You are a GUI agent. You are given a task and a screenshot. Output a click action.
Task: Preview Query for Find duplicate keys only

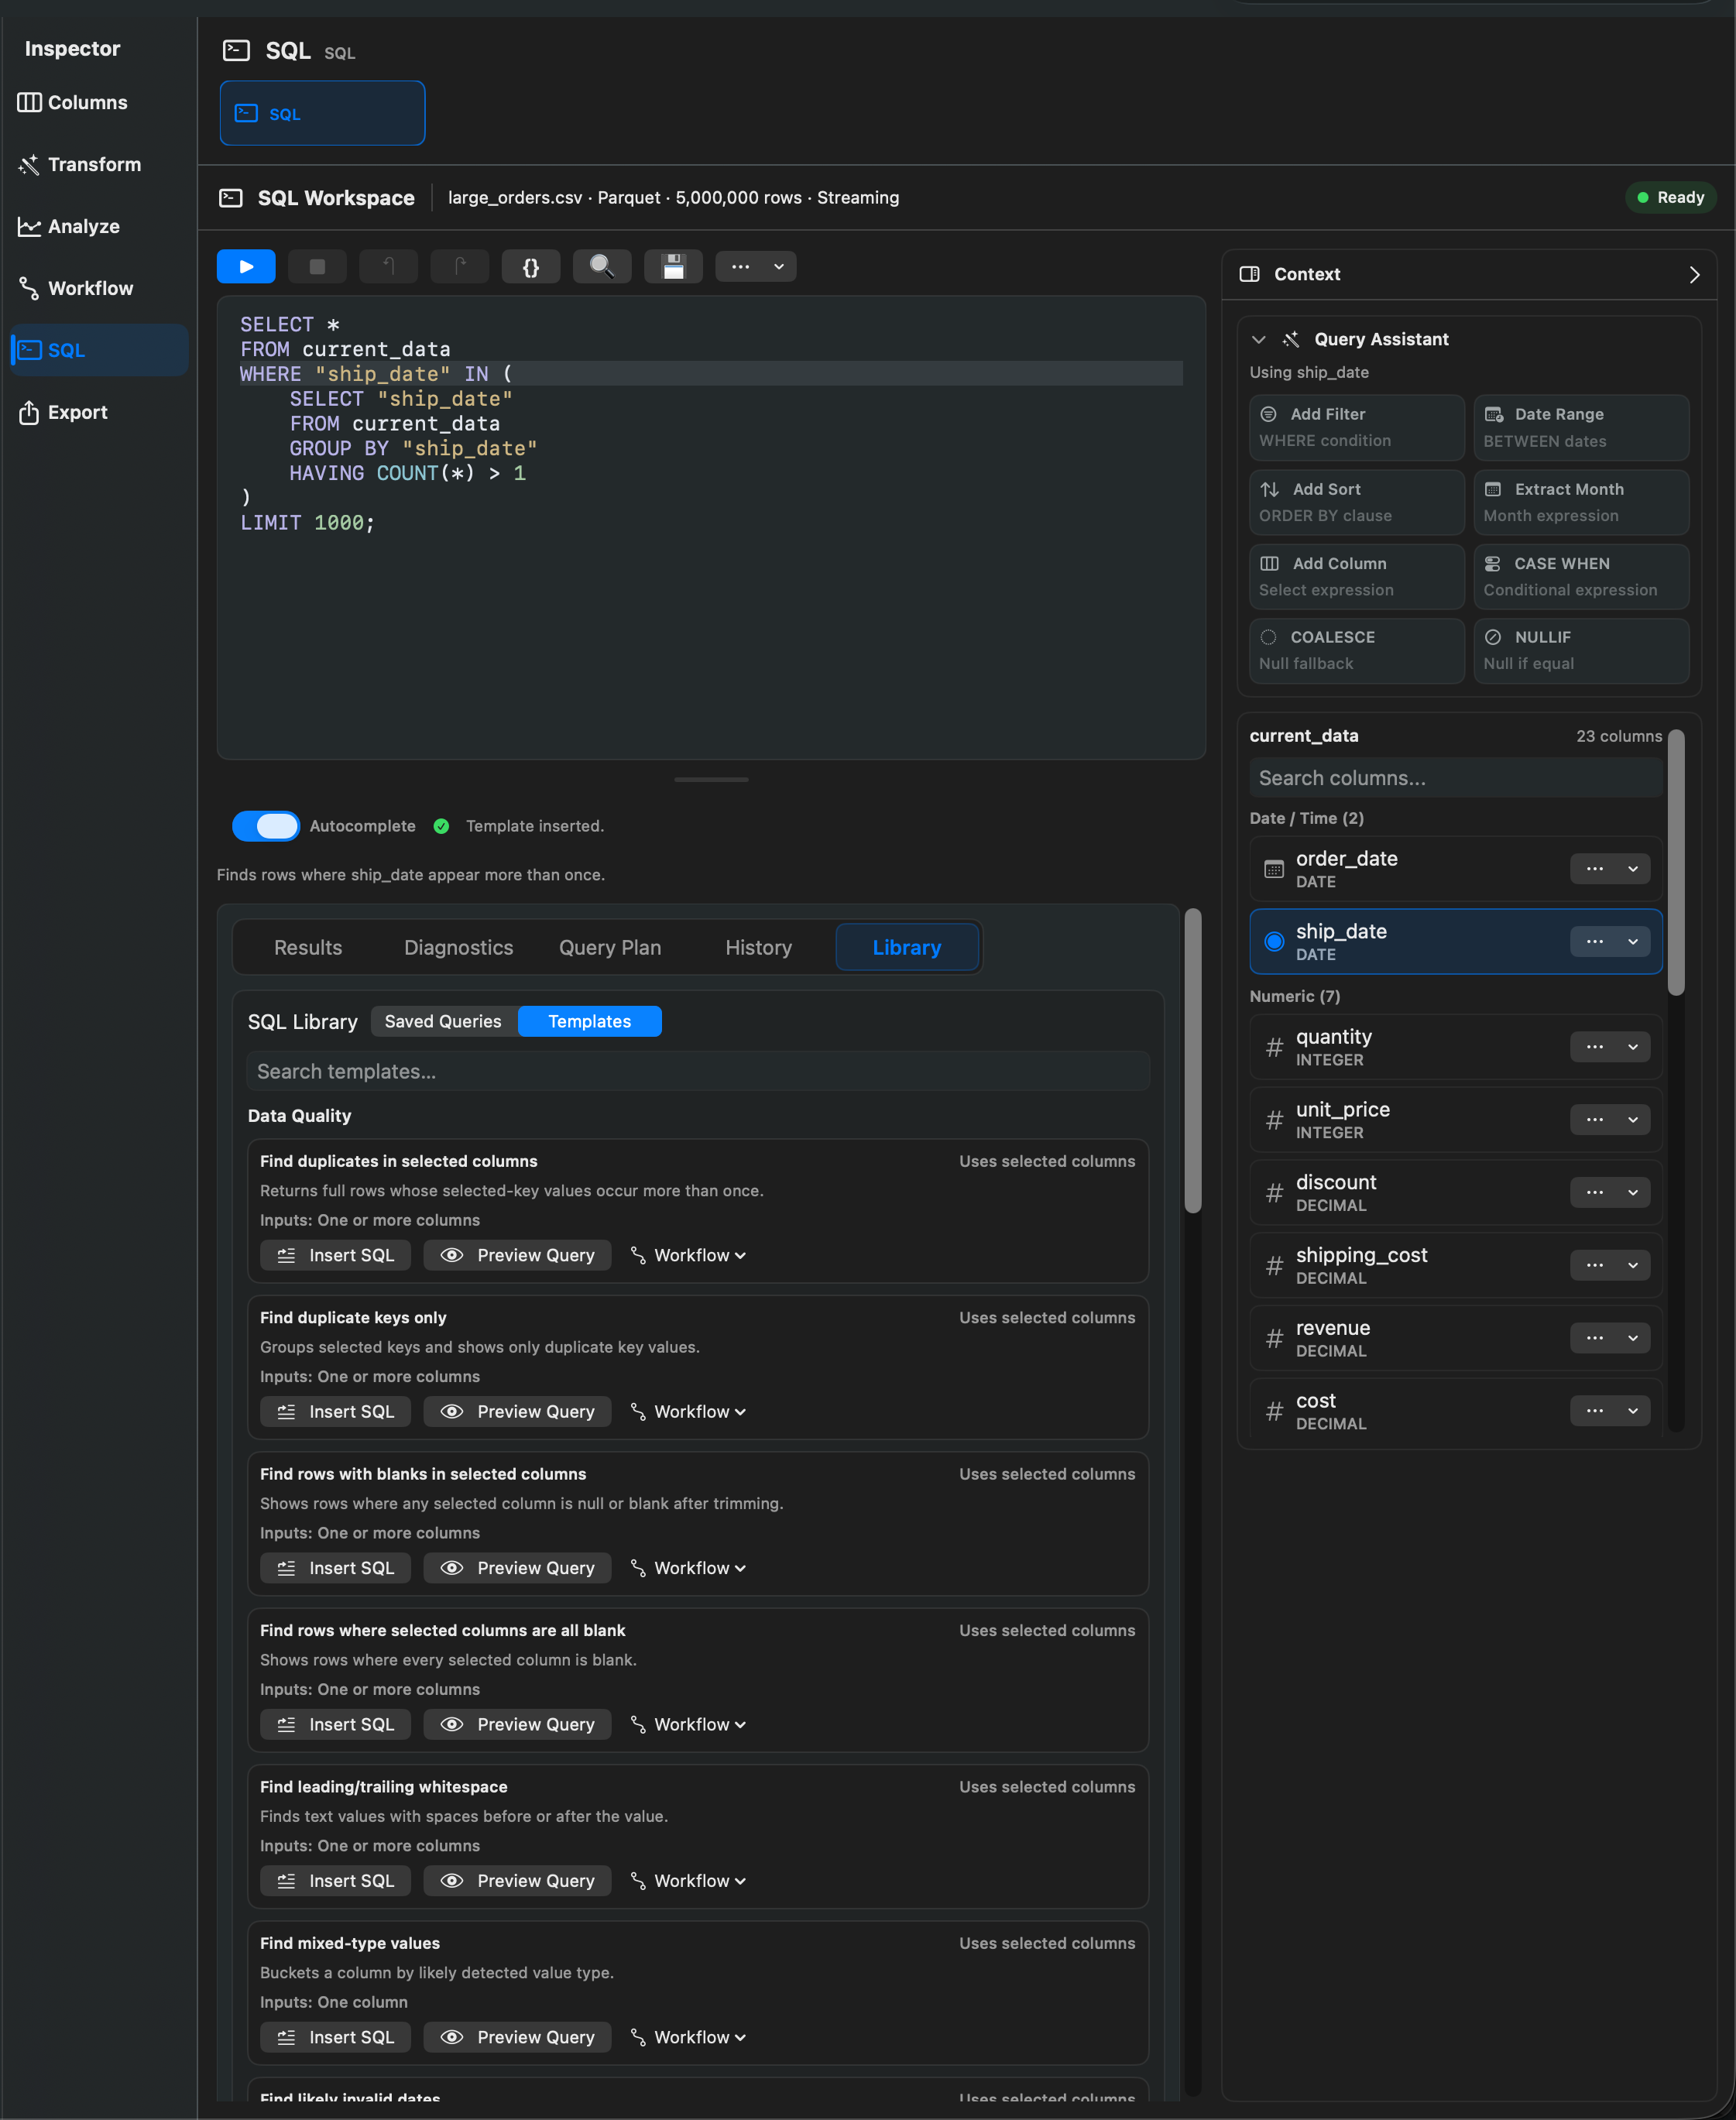(x=517, y=1411)
